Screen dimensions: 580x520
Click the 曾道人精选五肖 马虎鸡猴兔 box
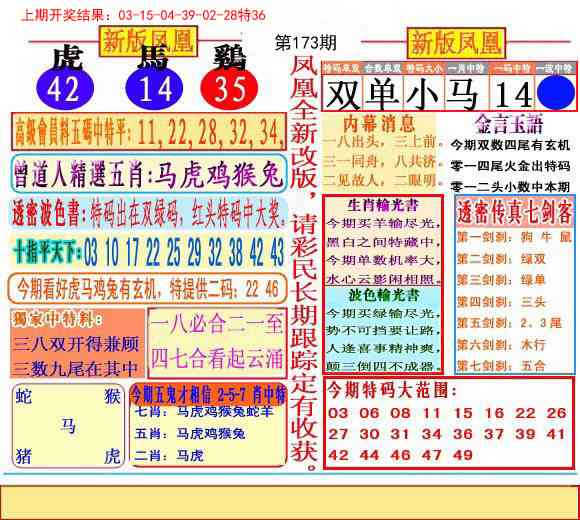(149, 174)
